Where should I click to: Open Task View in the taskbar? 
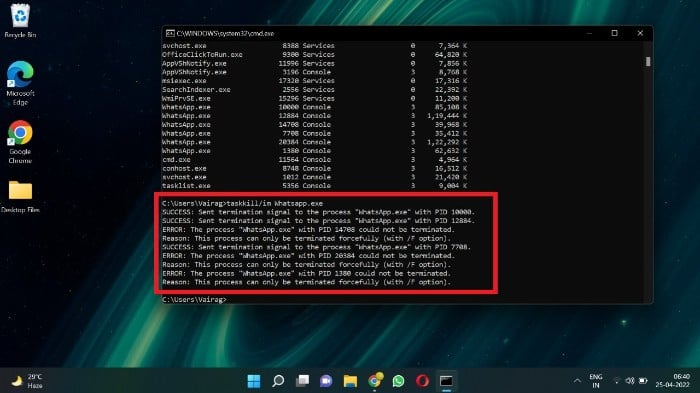(302, 381)
